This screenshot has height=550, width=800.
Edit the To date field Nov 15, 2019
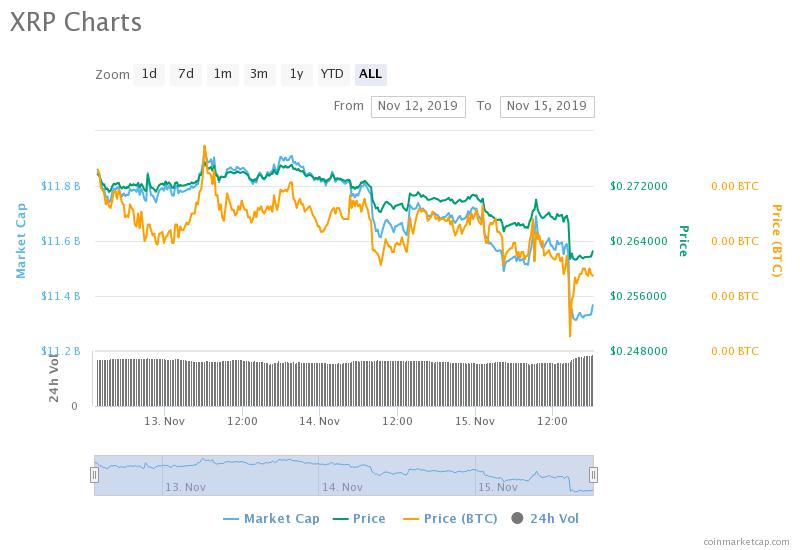click(547, 107)
